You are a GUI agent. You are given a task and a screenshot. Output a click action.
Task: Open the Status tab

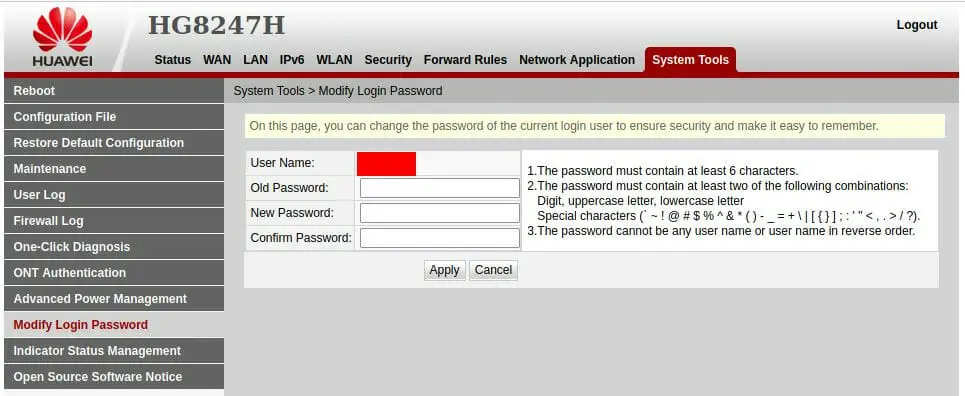pos(172,60)
